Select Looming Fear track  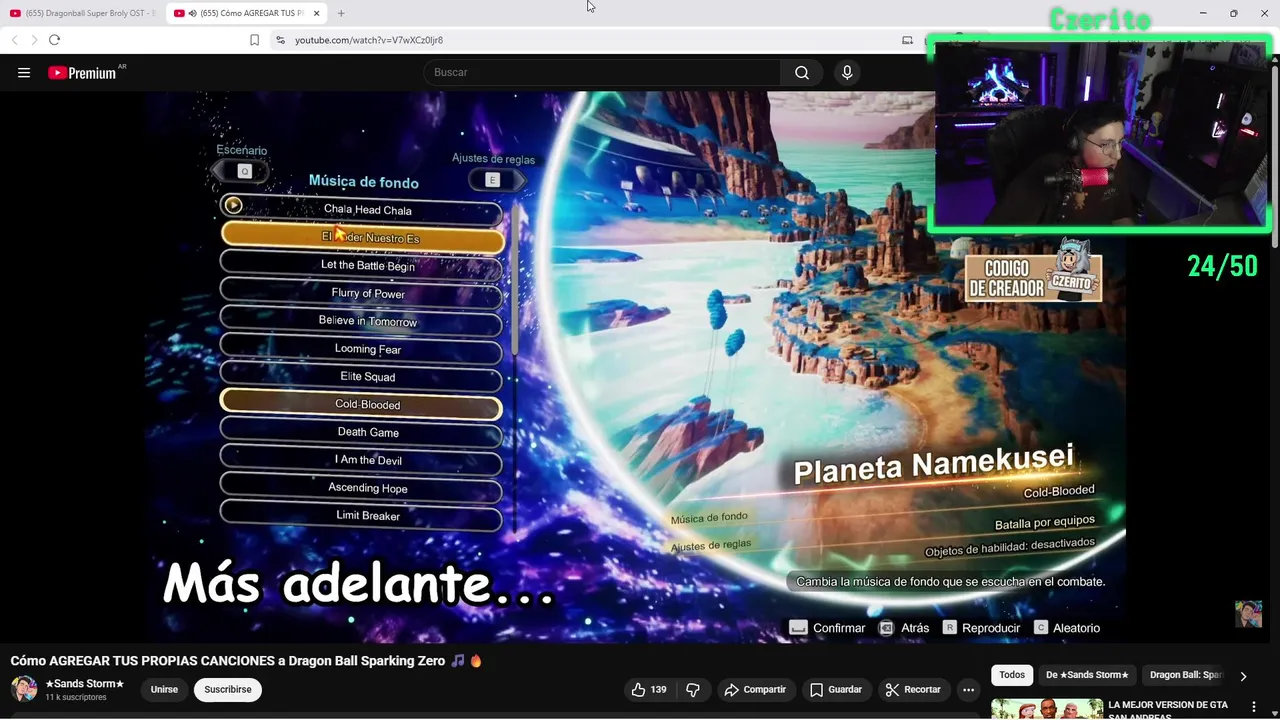point(361,349)
